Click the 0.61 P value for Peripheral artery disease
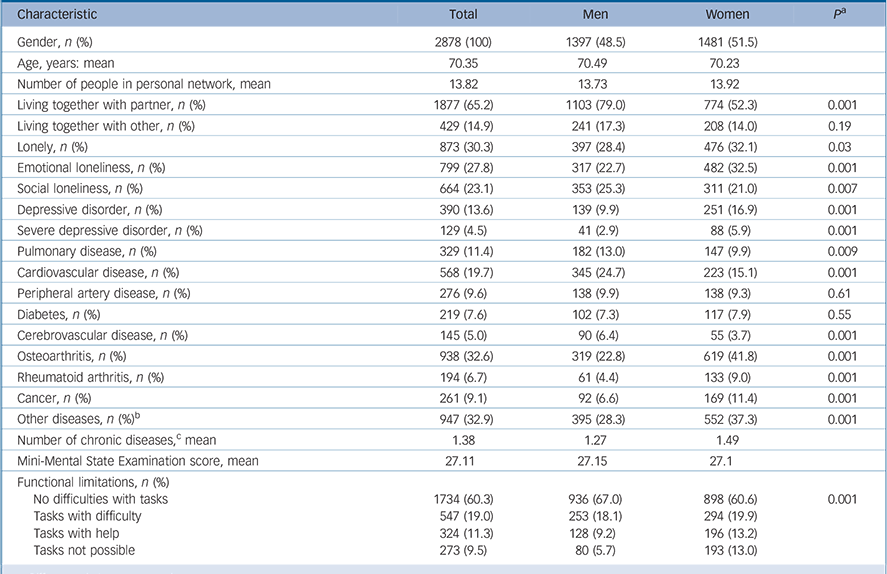Screen dimensions: 887x574 [845, 293]
